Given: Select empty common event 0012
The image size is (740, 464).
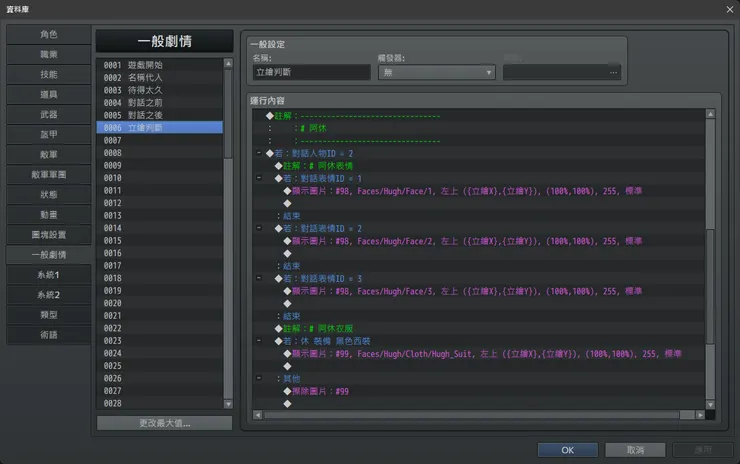Looking at the screenshot, I should (x=160, y=203).
